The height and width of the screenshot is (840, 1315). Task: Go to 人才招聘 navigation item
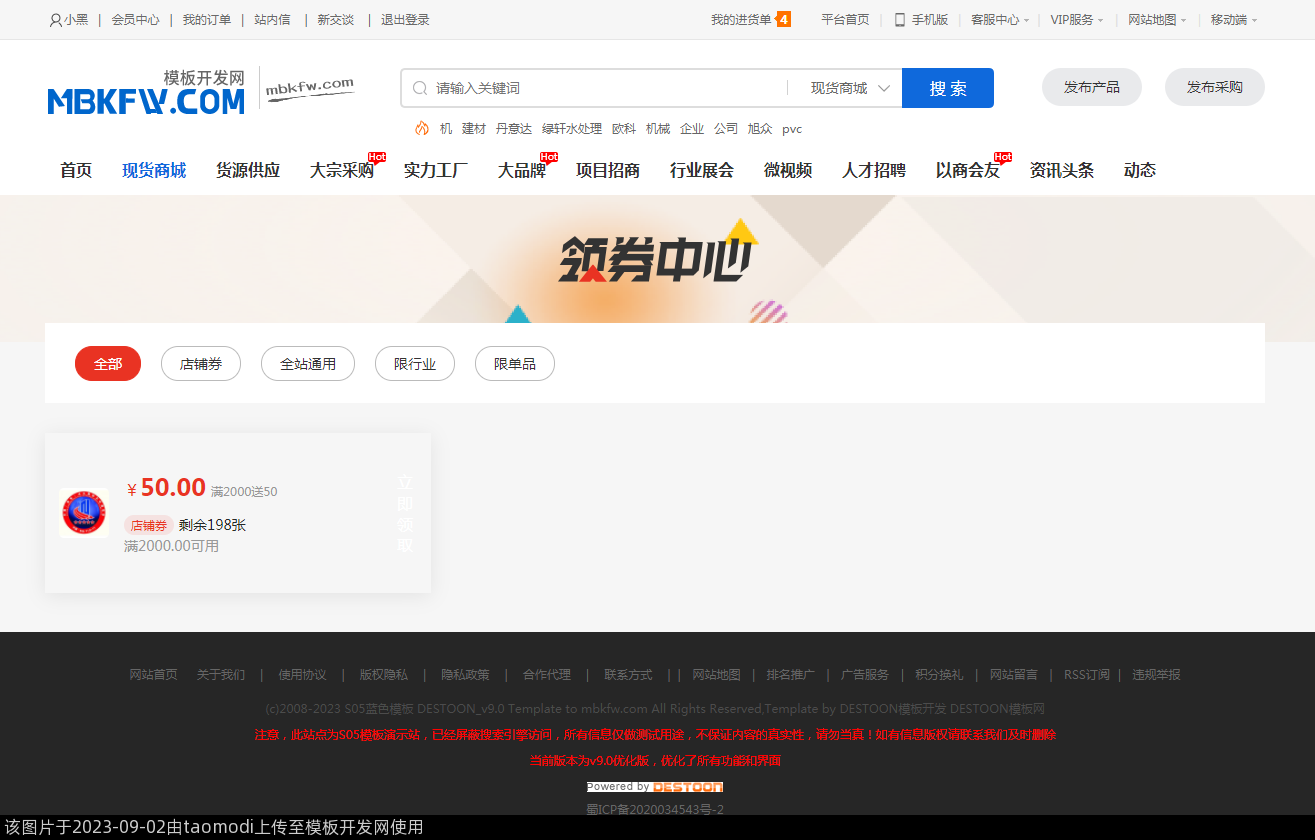873,170
